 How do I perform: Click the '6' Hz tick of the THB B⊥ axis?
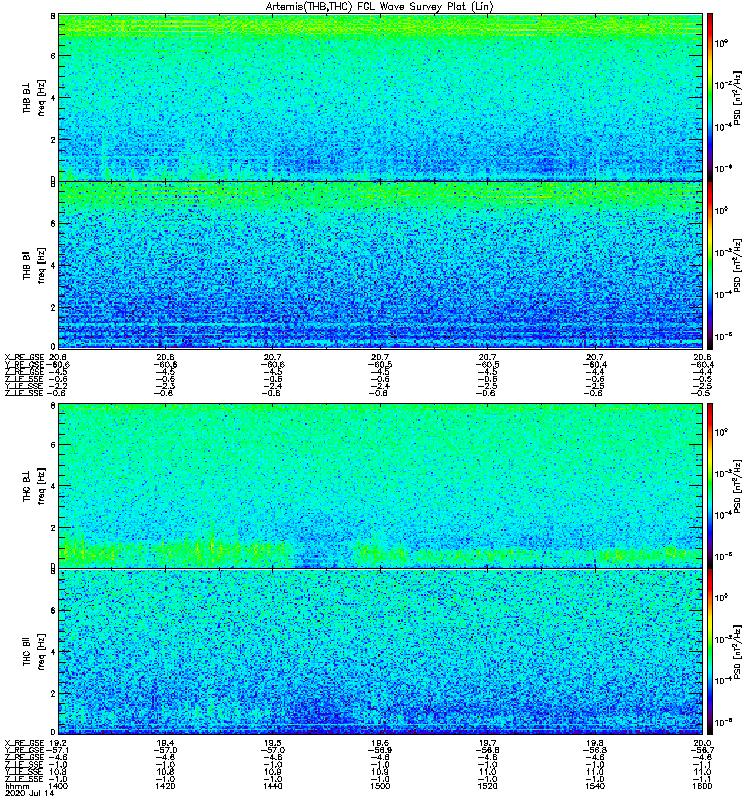pyautogui.click(x=53, y=56)
